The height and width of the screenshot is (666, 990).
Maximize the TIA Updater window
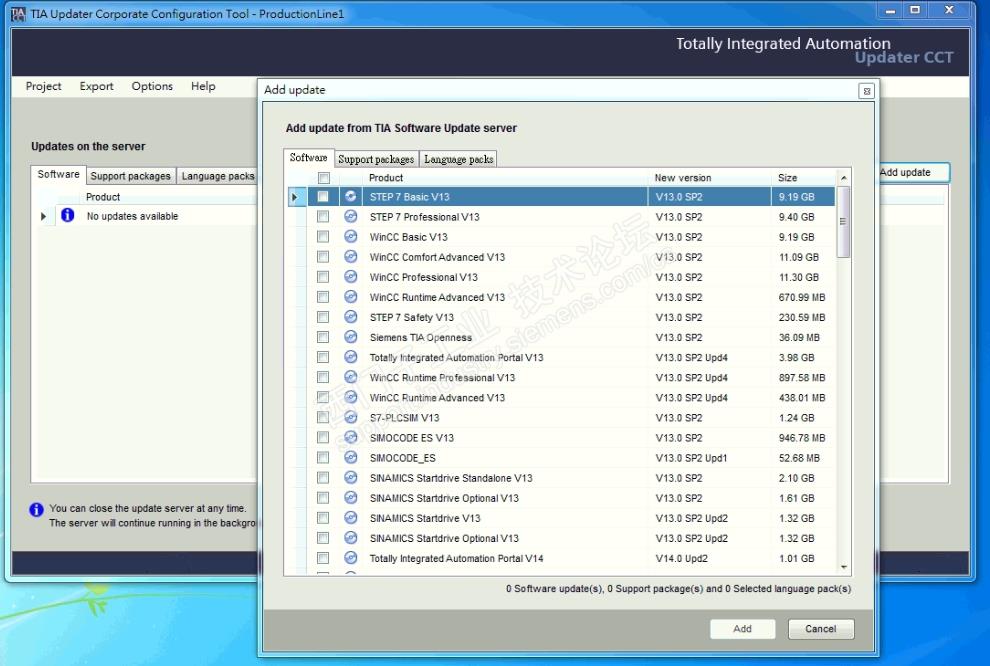pos(915,11)
